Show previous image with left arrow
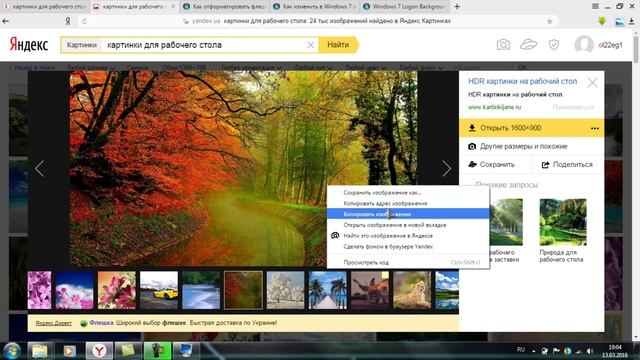 40,168
